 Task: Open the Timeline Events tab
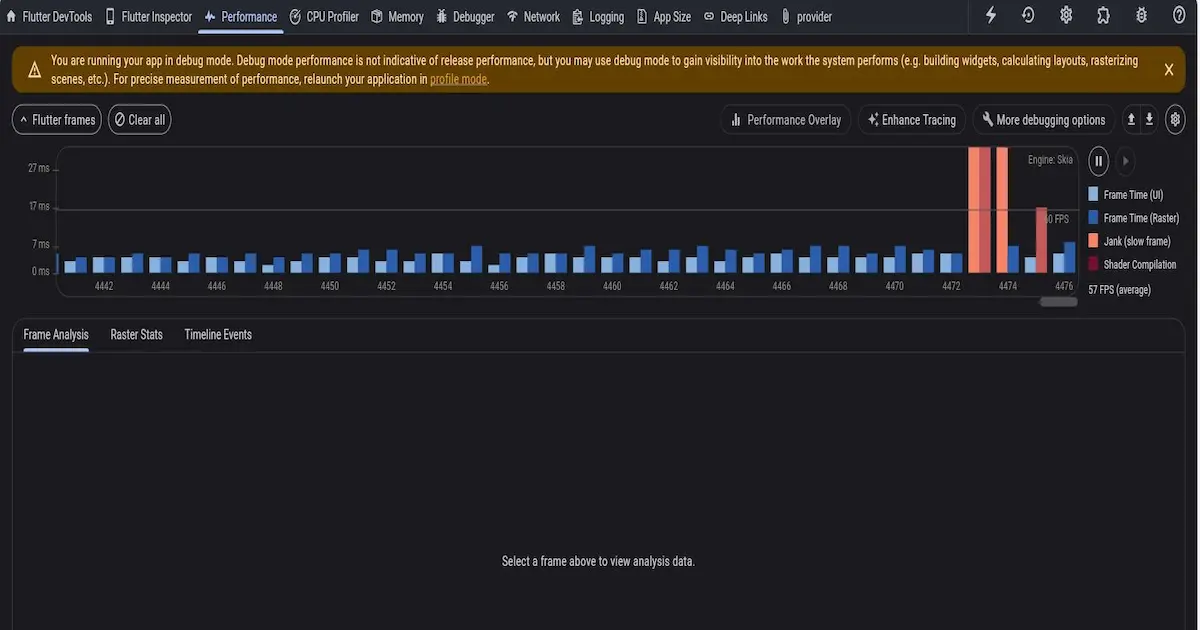coord(218,335)
